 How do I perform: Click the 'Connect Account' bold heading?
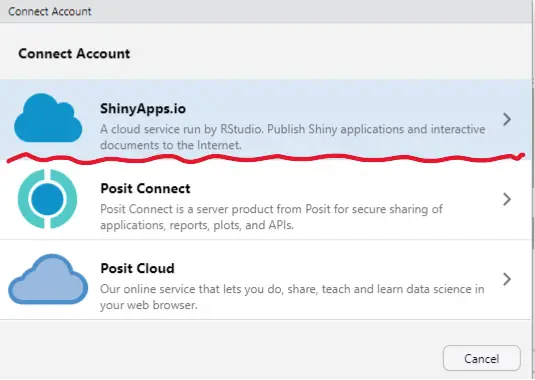click(74, 54)
